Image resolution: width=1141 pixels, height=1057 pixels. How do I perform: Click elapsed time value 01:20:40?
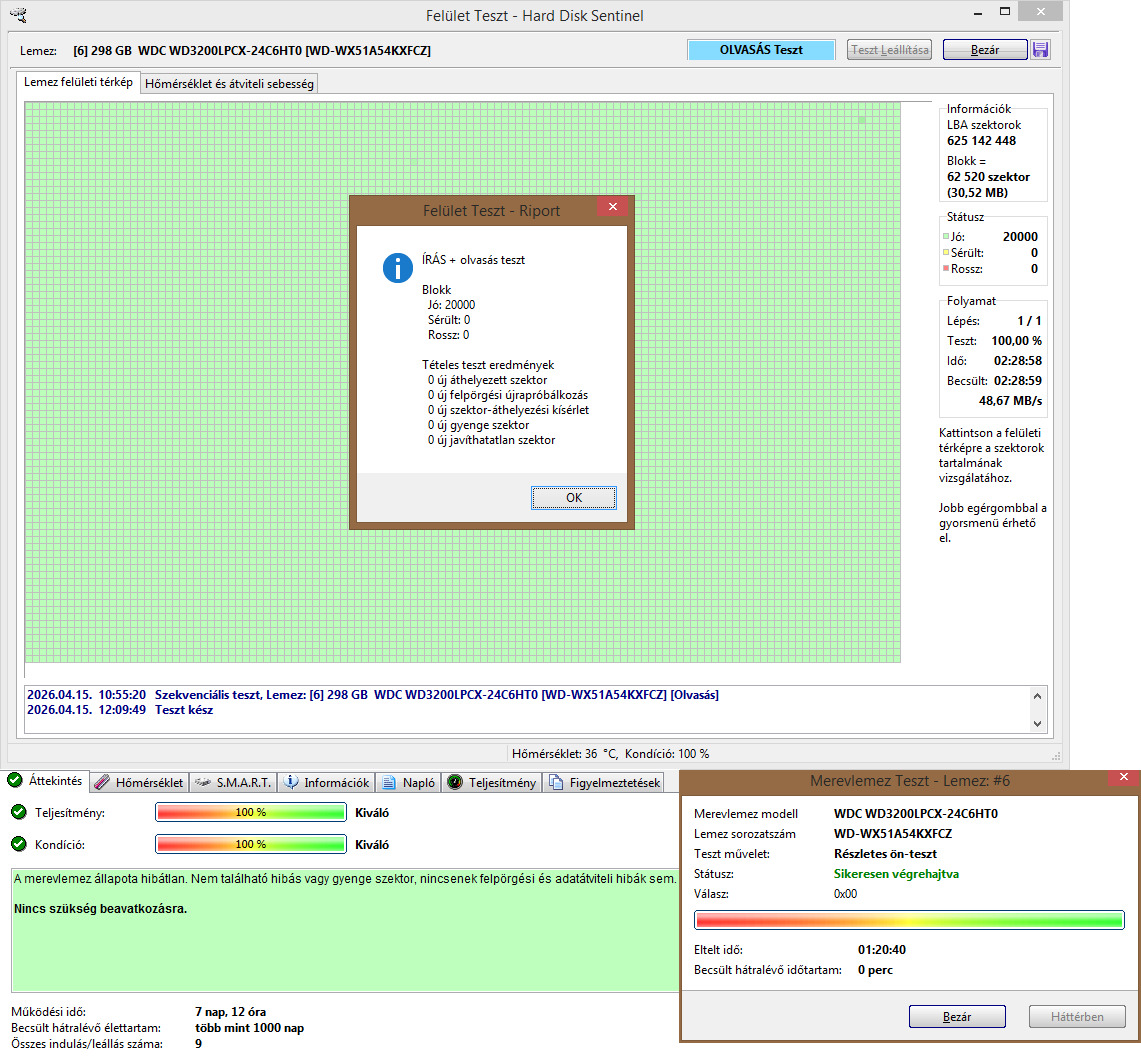882,949
